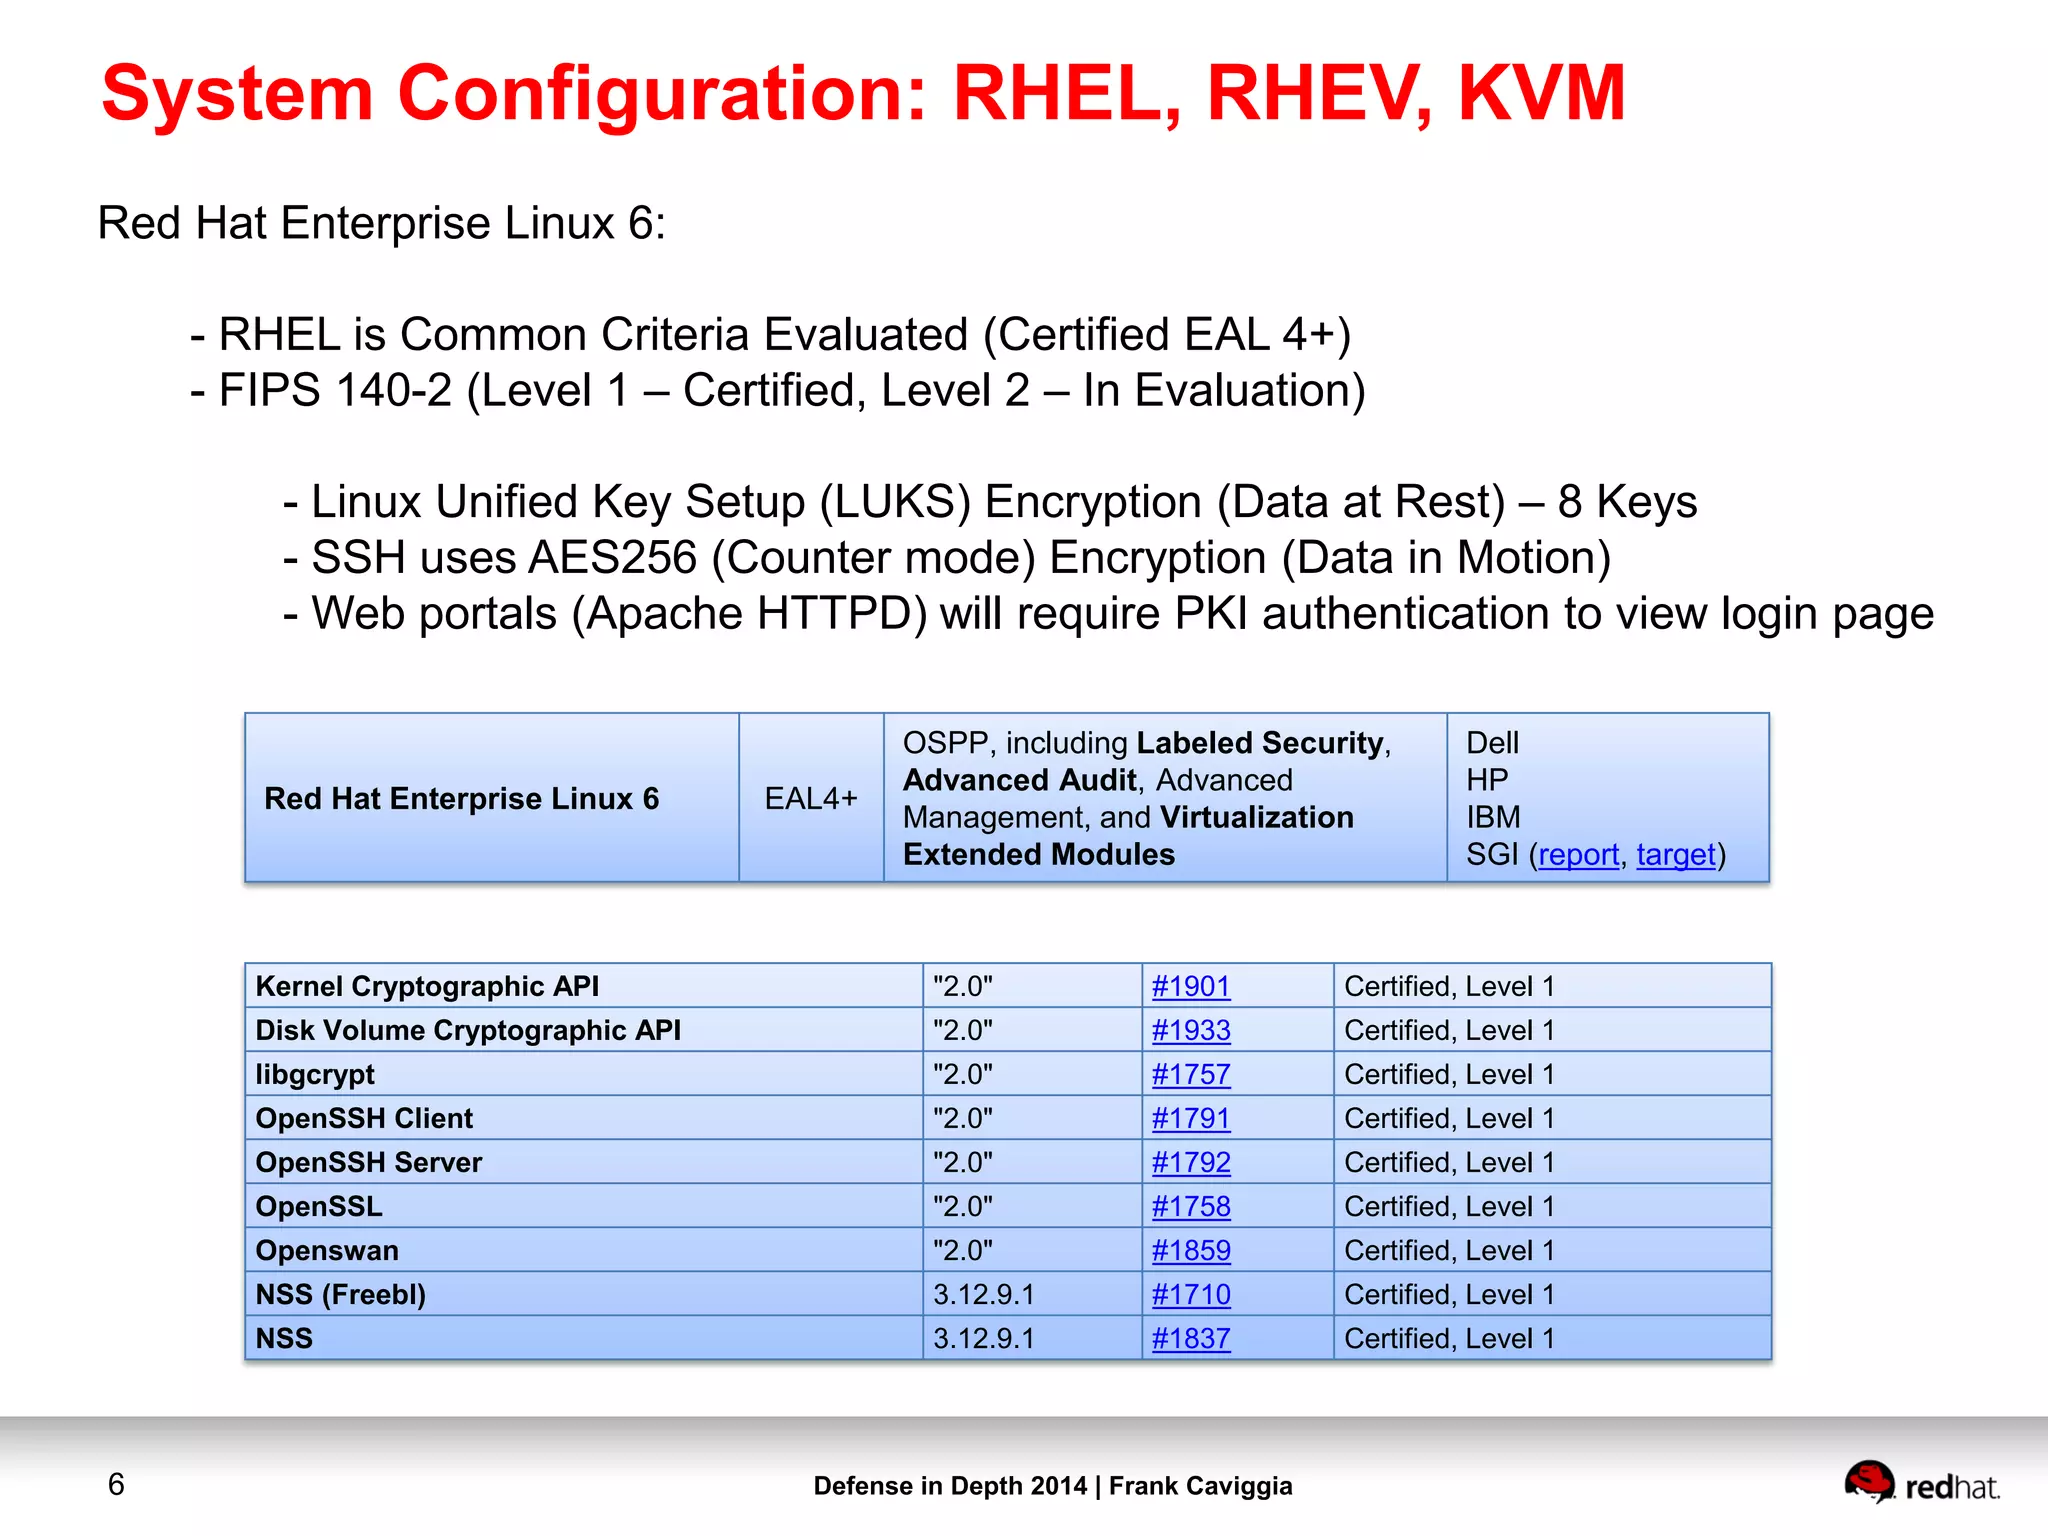Click the Web portals Apache HTTPD line
The height and width of the screenshot is (1536, 2048).
[x=1108, y=614]
